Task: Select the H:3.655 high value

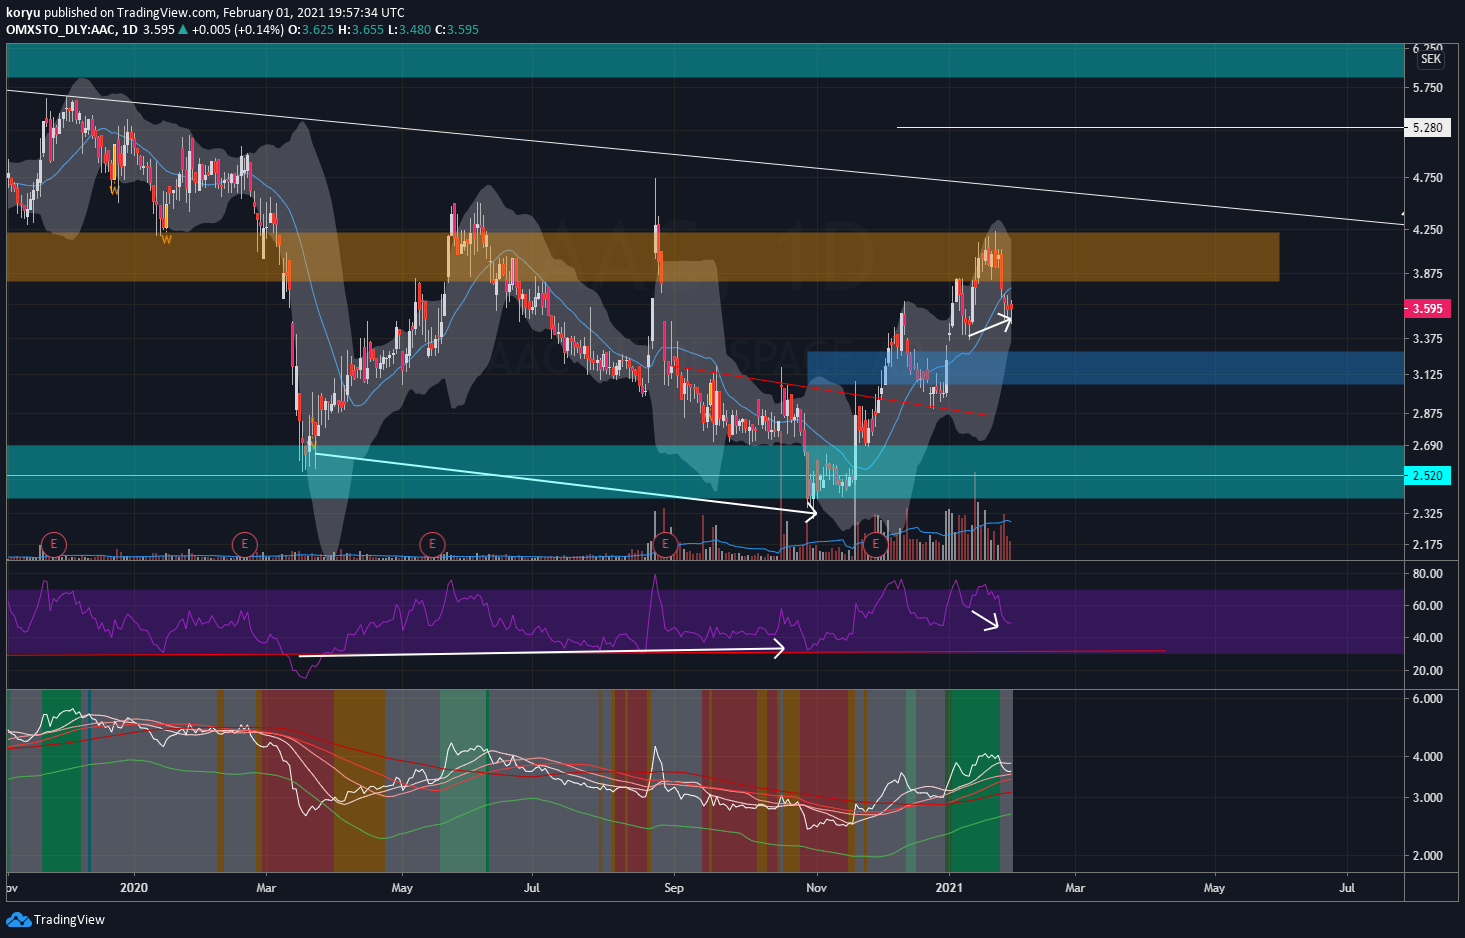Action: point(361,29)
